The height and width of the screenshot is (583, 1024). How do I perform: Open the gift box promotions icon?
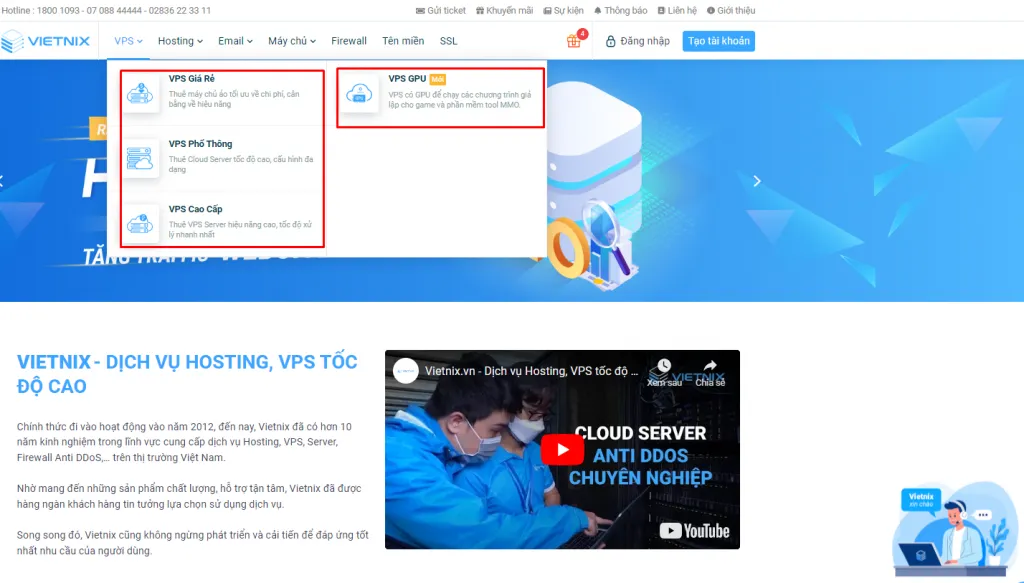573,41
